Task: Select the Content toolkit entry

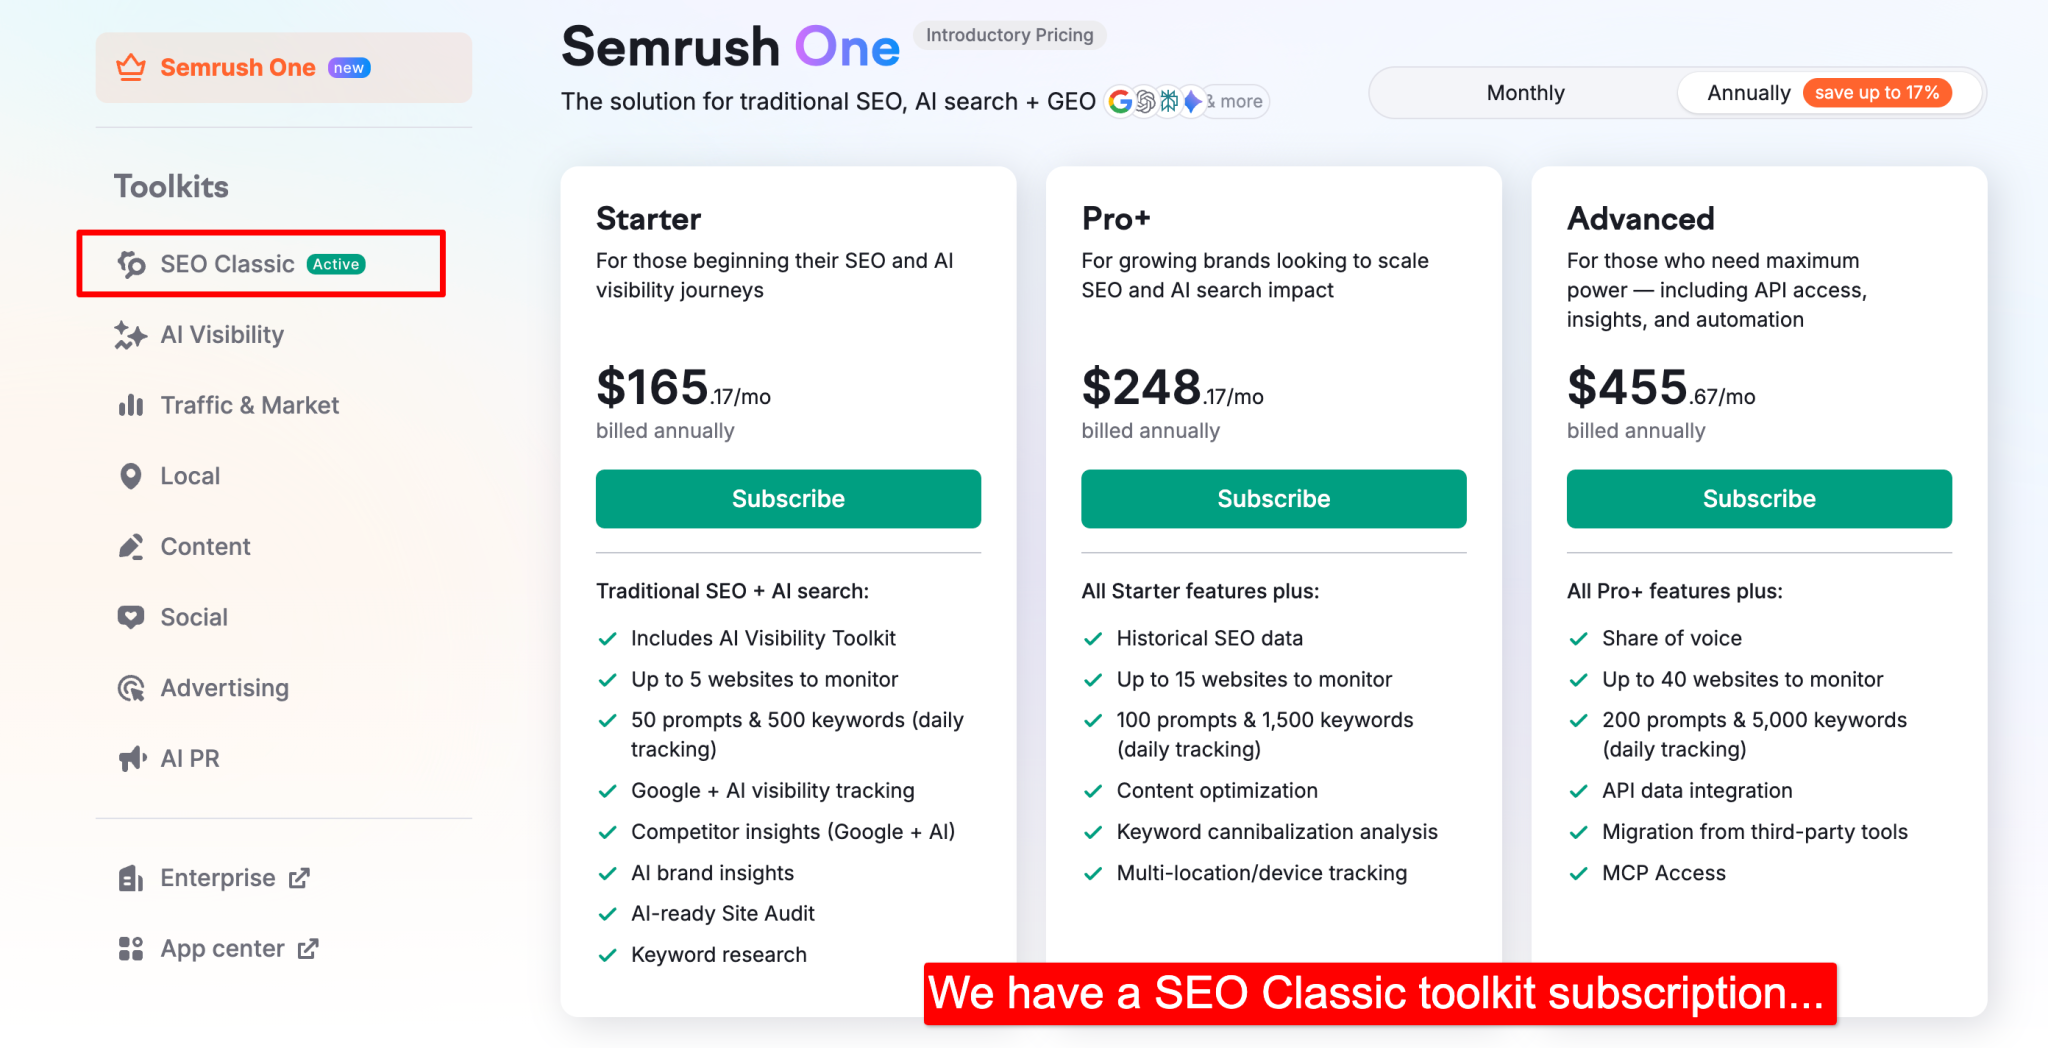Action: pos(205,546)
